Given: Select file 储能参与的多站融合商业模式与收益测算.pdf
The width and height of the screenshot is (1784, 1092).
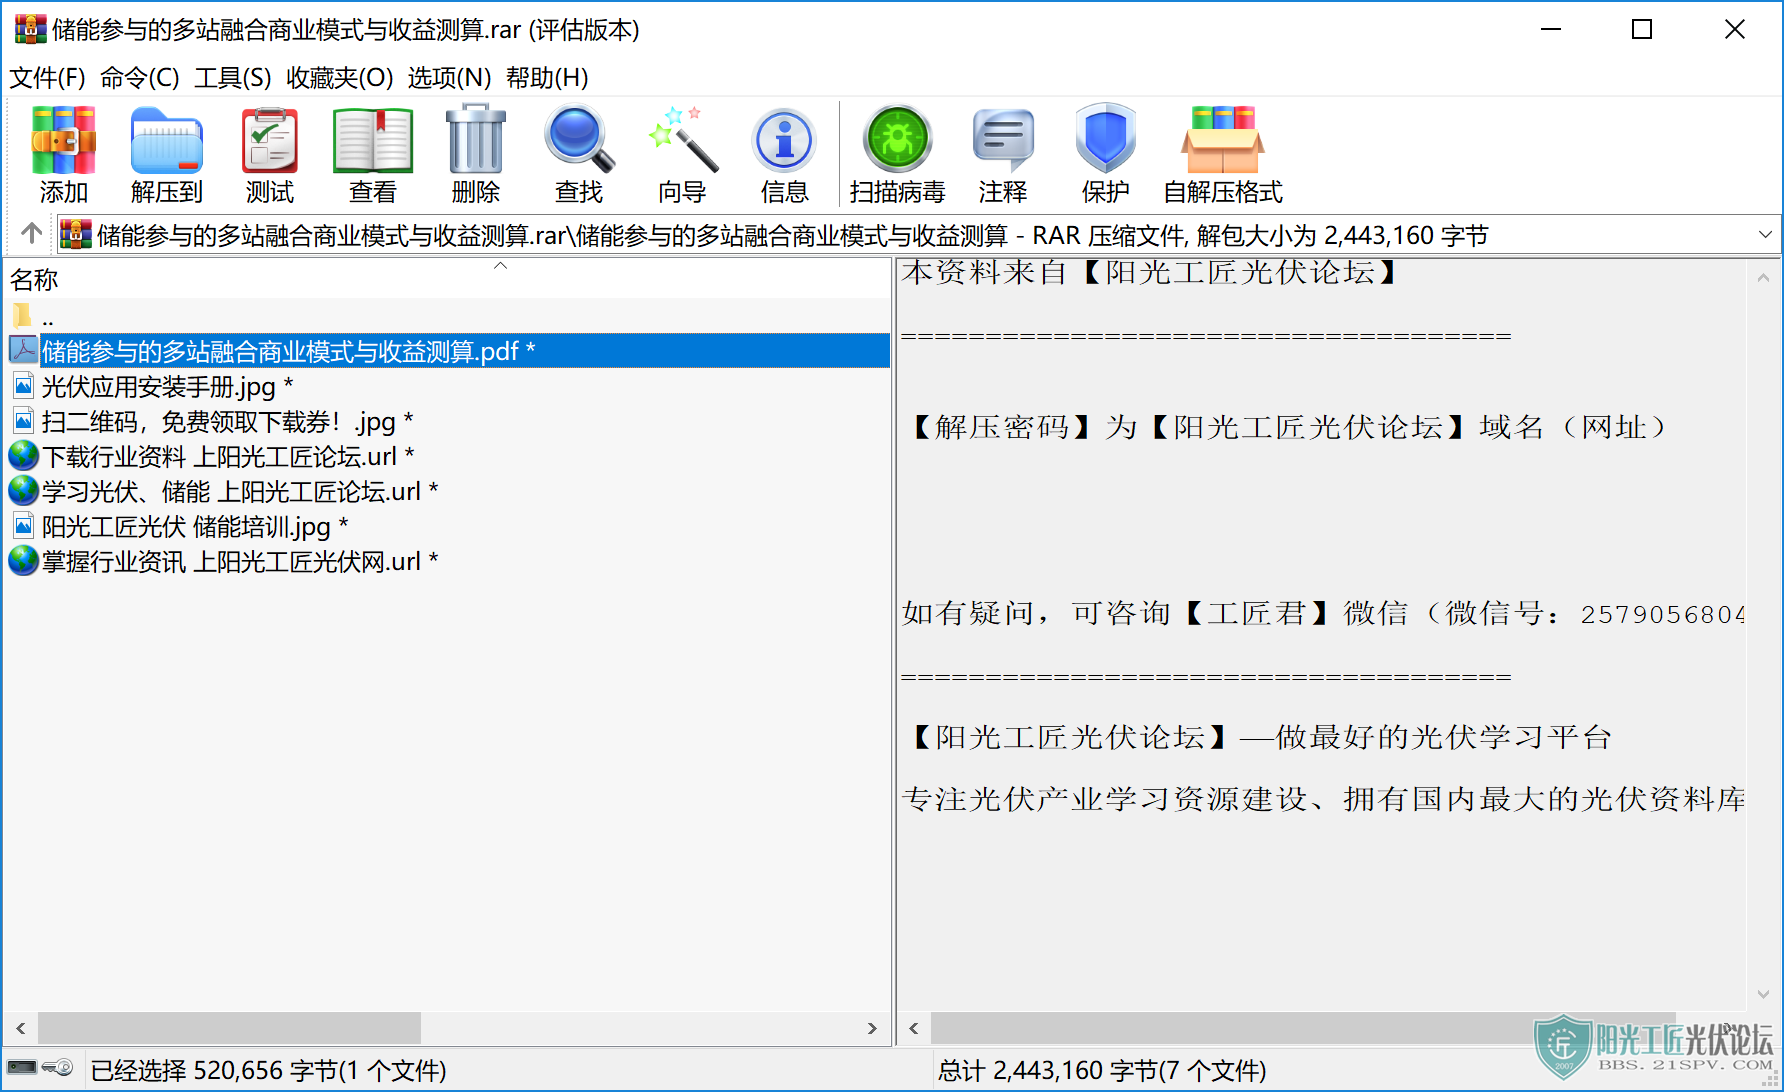Looking at the screenshot, I should pyautogui.click(x=288, y=351).
